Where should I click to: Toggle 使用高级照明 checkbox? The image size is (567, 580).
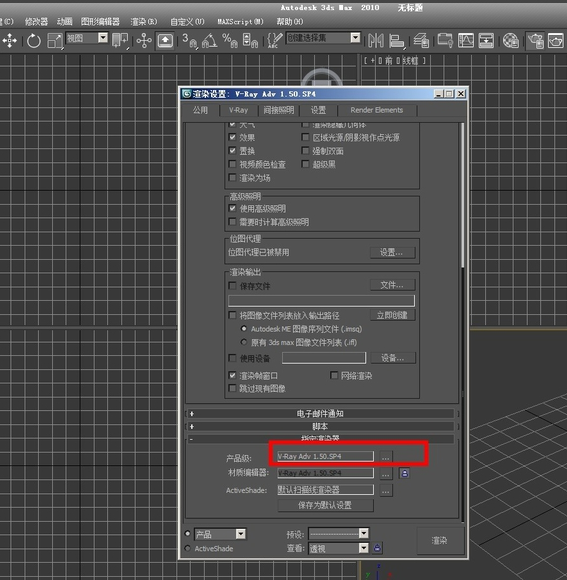click(232, 208)
